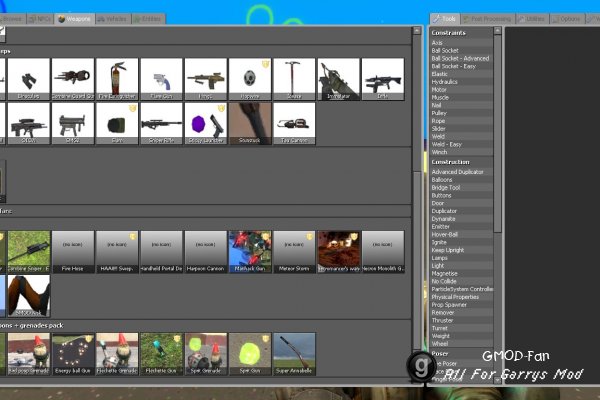Select the Necron Monolith weapon
The width and height of the screenshot is (600, 400).
pyautogui.click(x=383, y=252)
